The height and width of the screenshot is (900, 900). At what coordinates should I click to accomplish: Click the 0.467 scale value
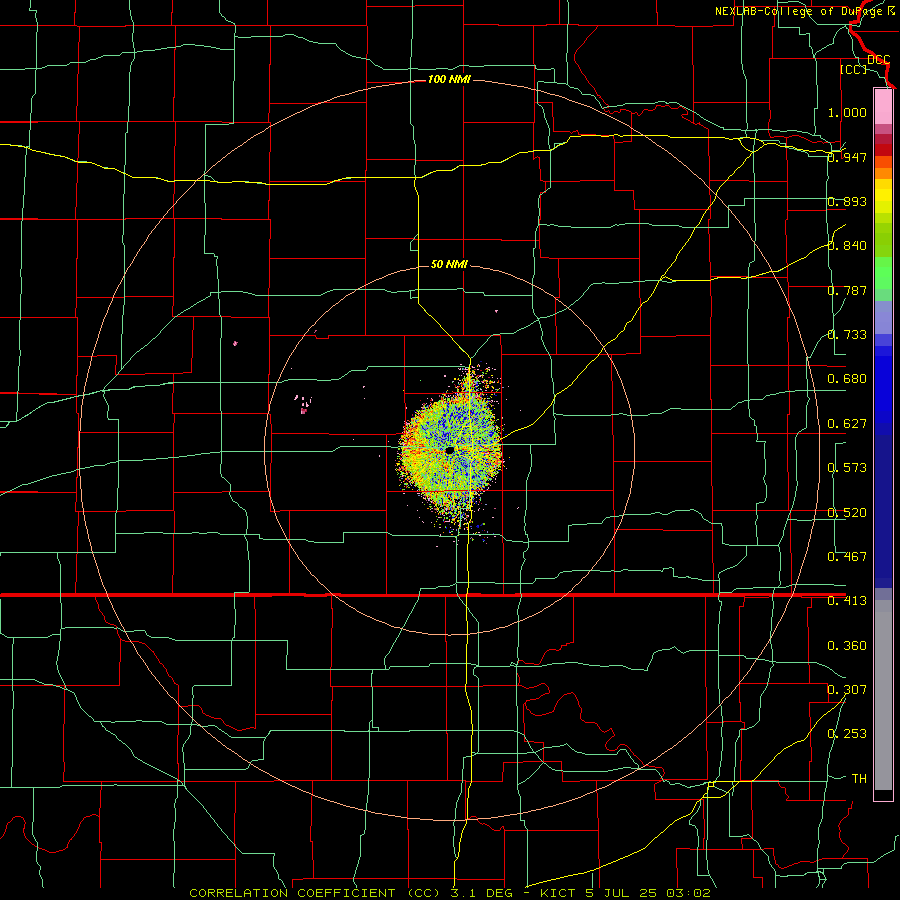click(847, 557)
